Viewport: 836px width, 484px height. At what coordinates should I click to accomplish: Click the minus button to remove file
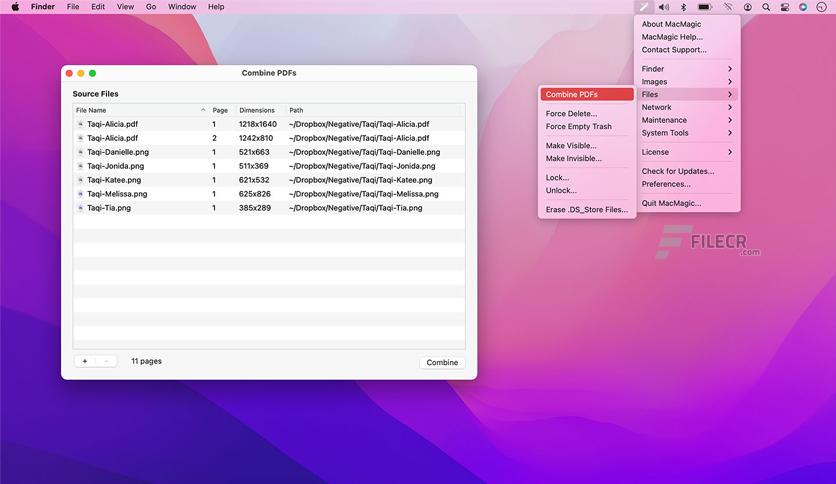pyautogui.click(x=106, y=361)
